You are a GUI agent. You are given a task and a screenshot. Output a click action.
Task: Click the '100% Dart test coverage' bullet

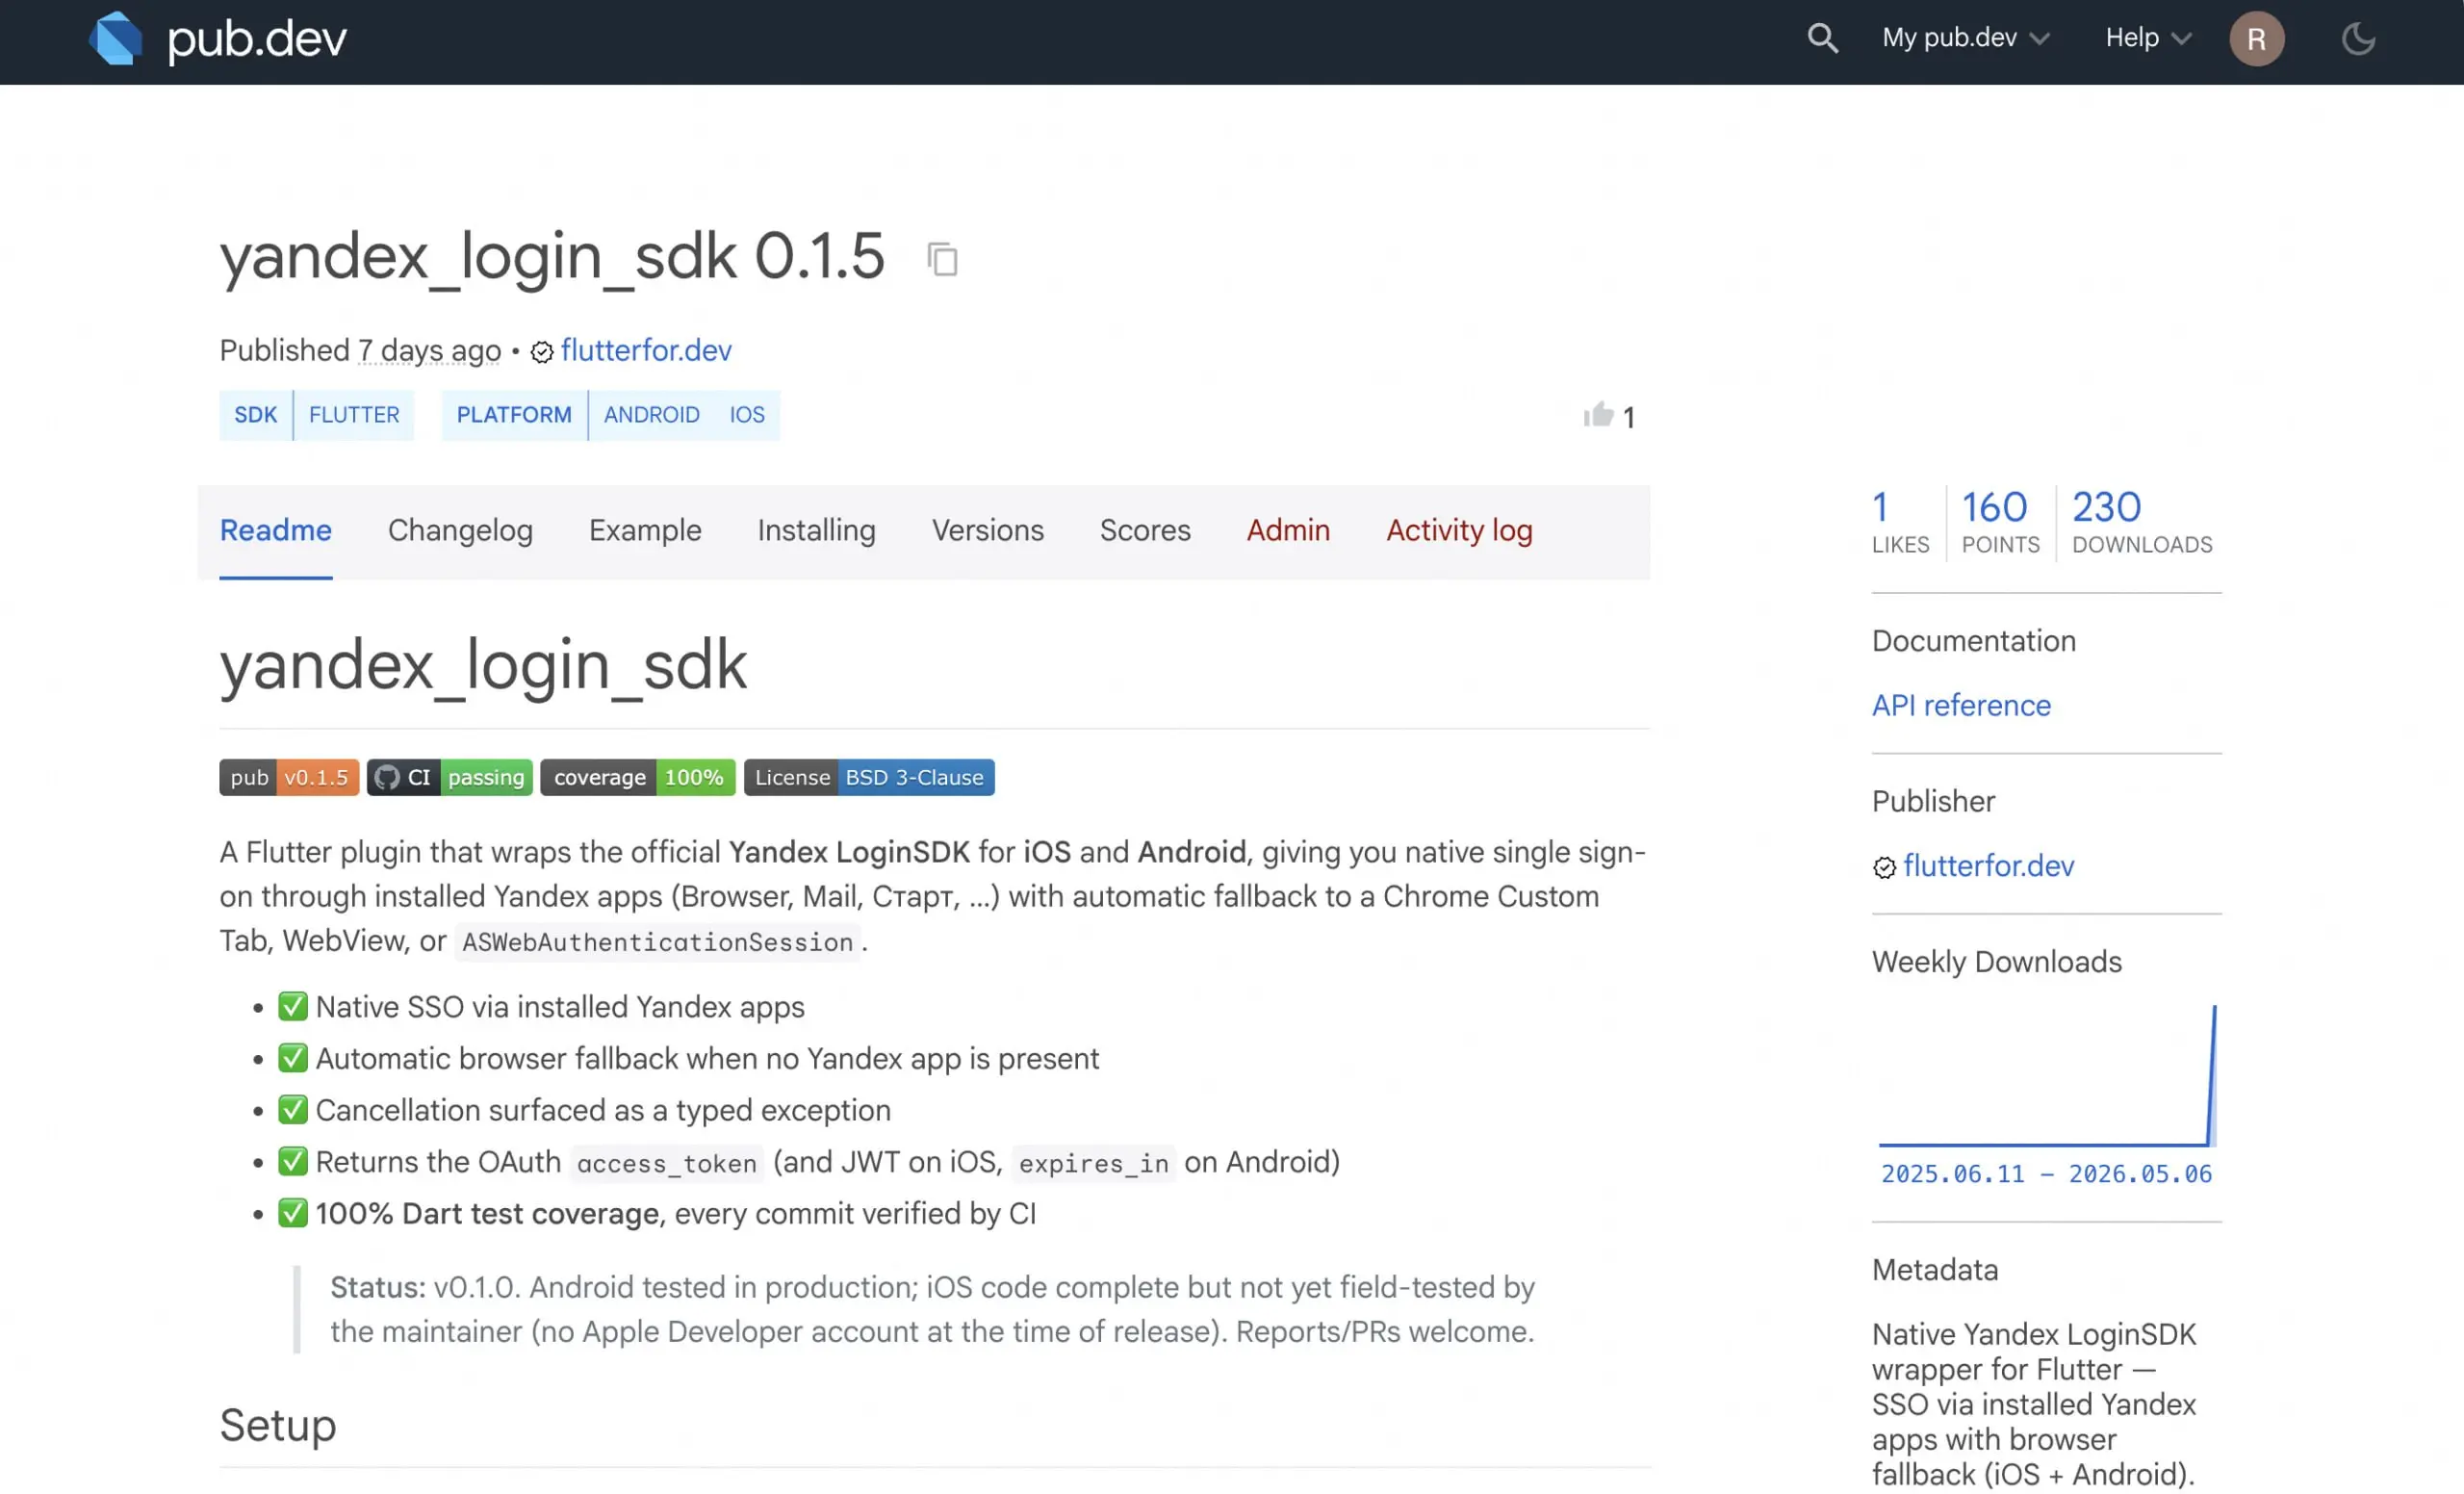(x=676, y=1214)
